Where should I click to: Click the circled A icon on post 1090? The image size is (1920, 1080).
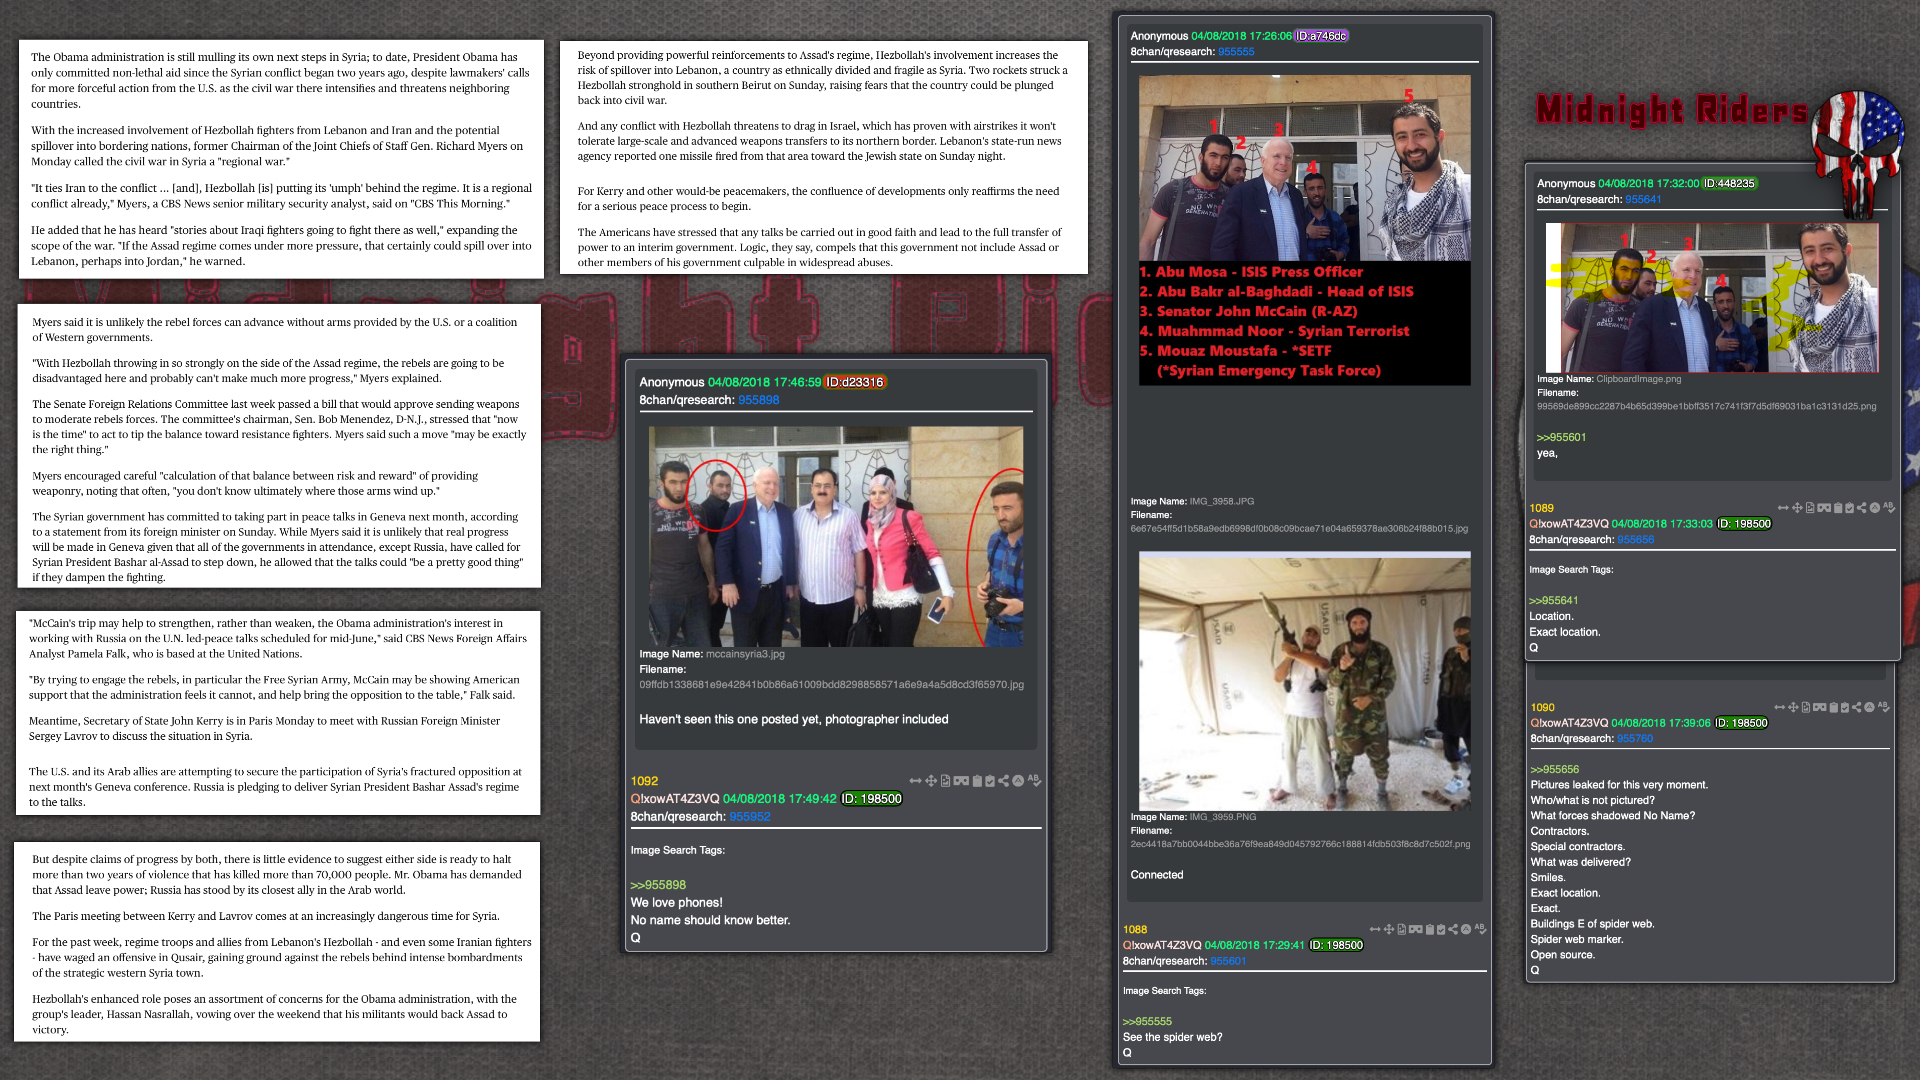(1871, 707)
